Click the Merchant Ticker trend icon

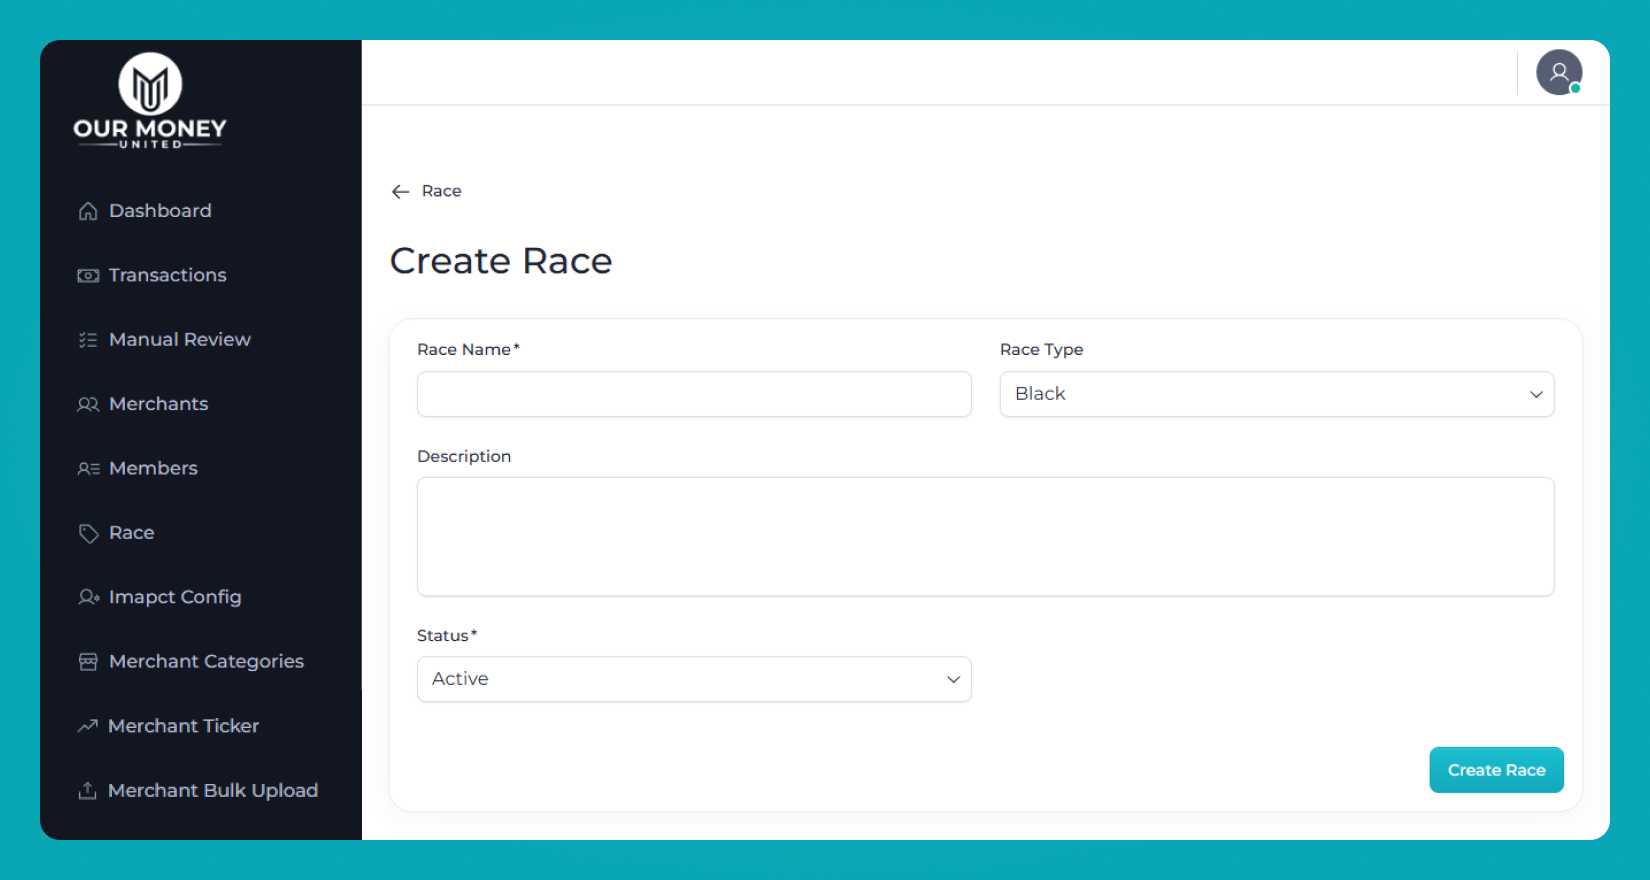pyautogui.click(x=88, y=726)
